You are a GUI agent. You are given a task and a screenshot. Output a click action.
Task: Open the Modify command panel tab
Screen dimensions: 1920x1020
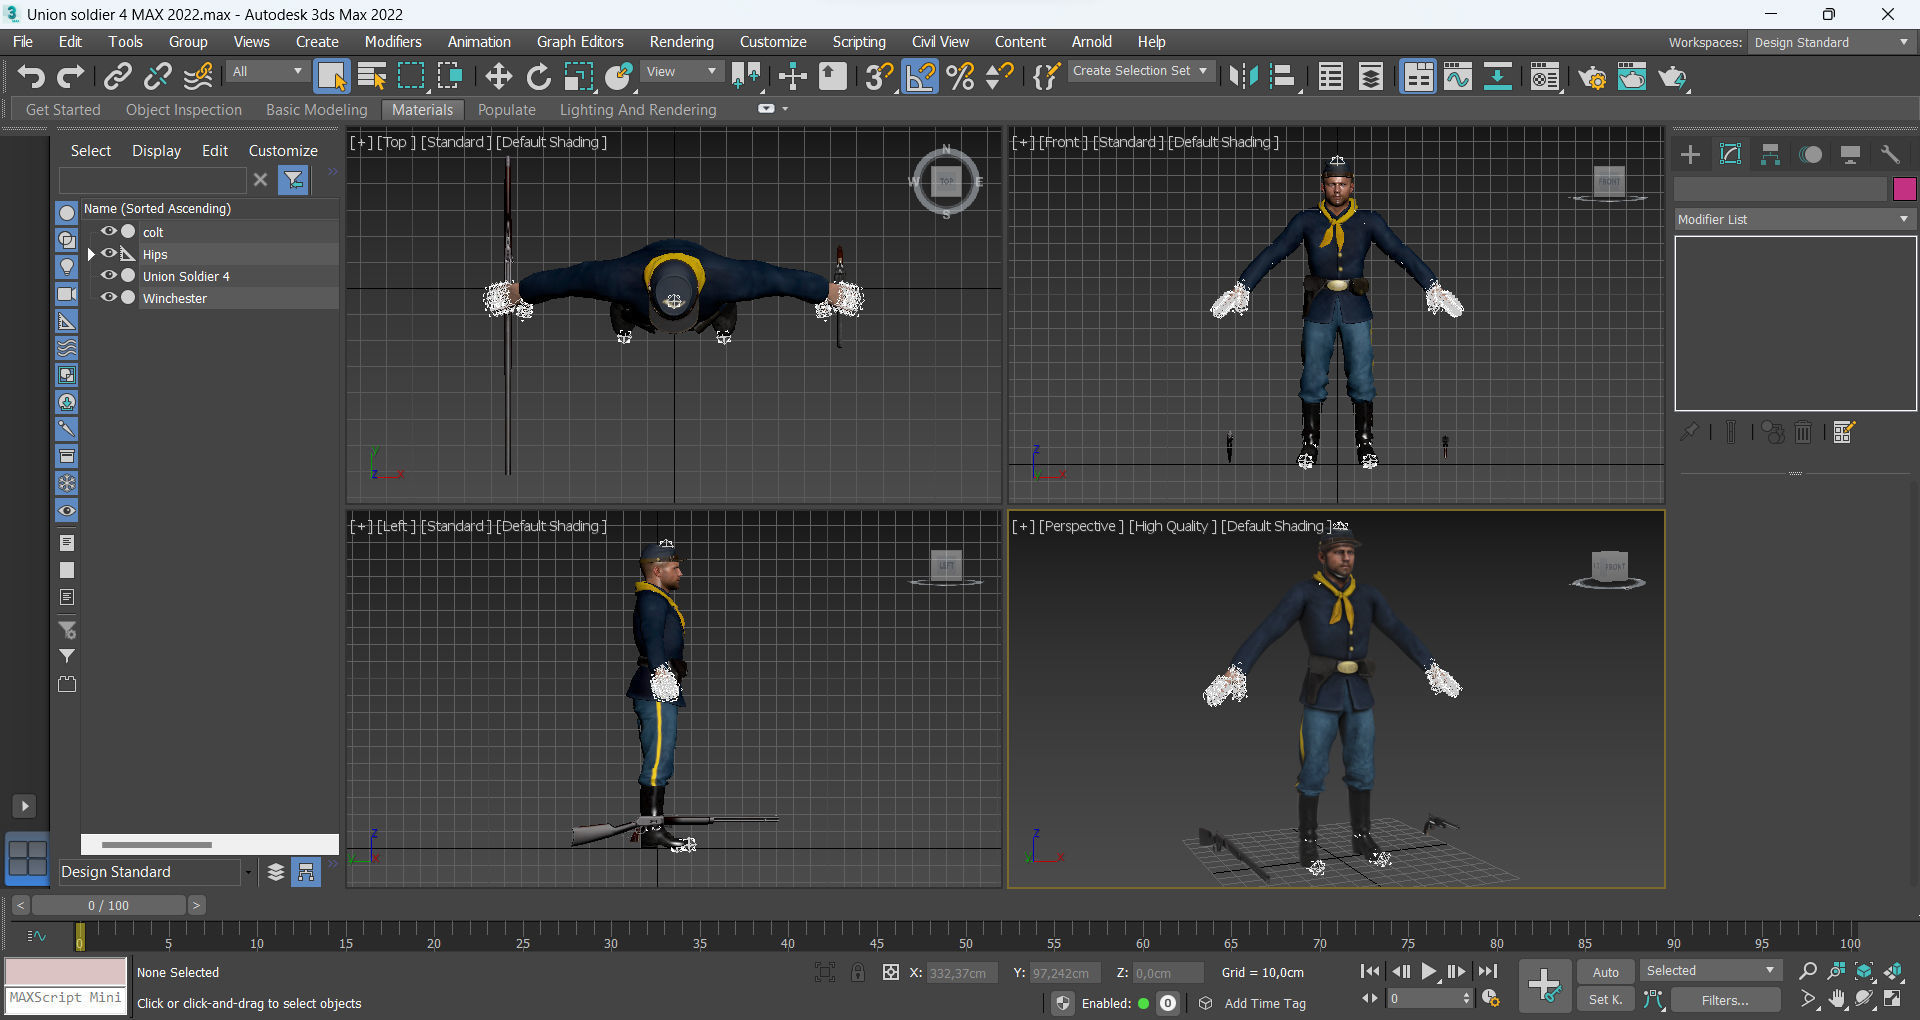(1730, 154)
